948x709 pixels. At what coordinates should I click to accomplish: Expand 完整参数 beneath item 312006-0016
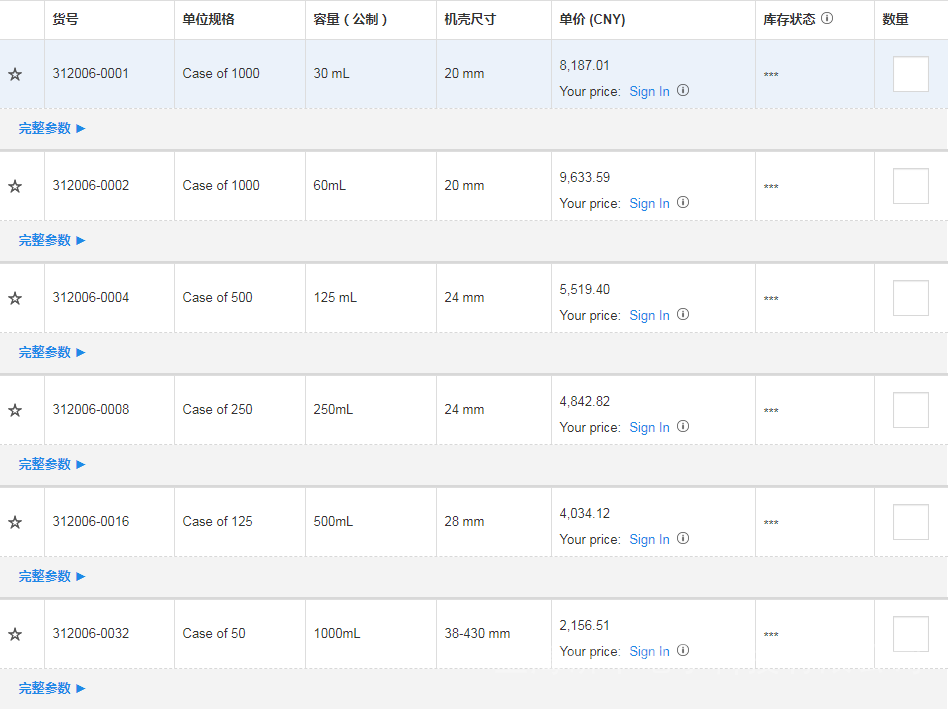pos(52,576)
